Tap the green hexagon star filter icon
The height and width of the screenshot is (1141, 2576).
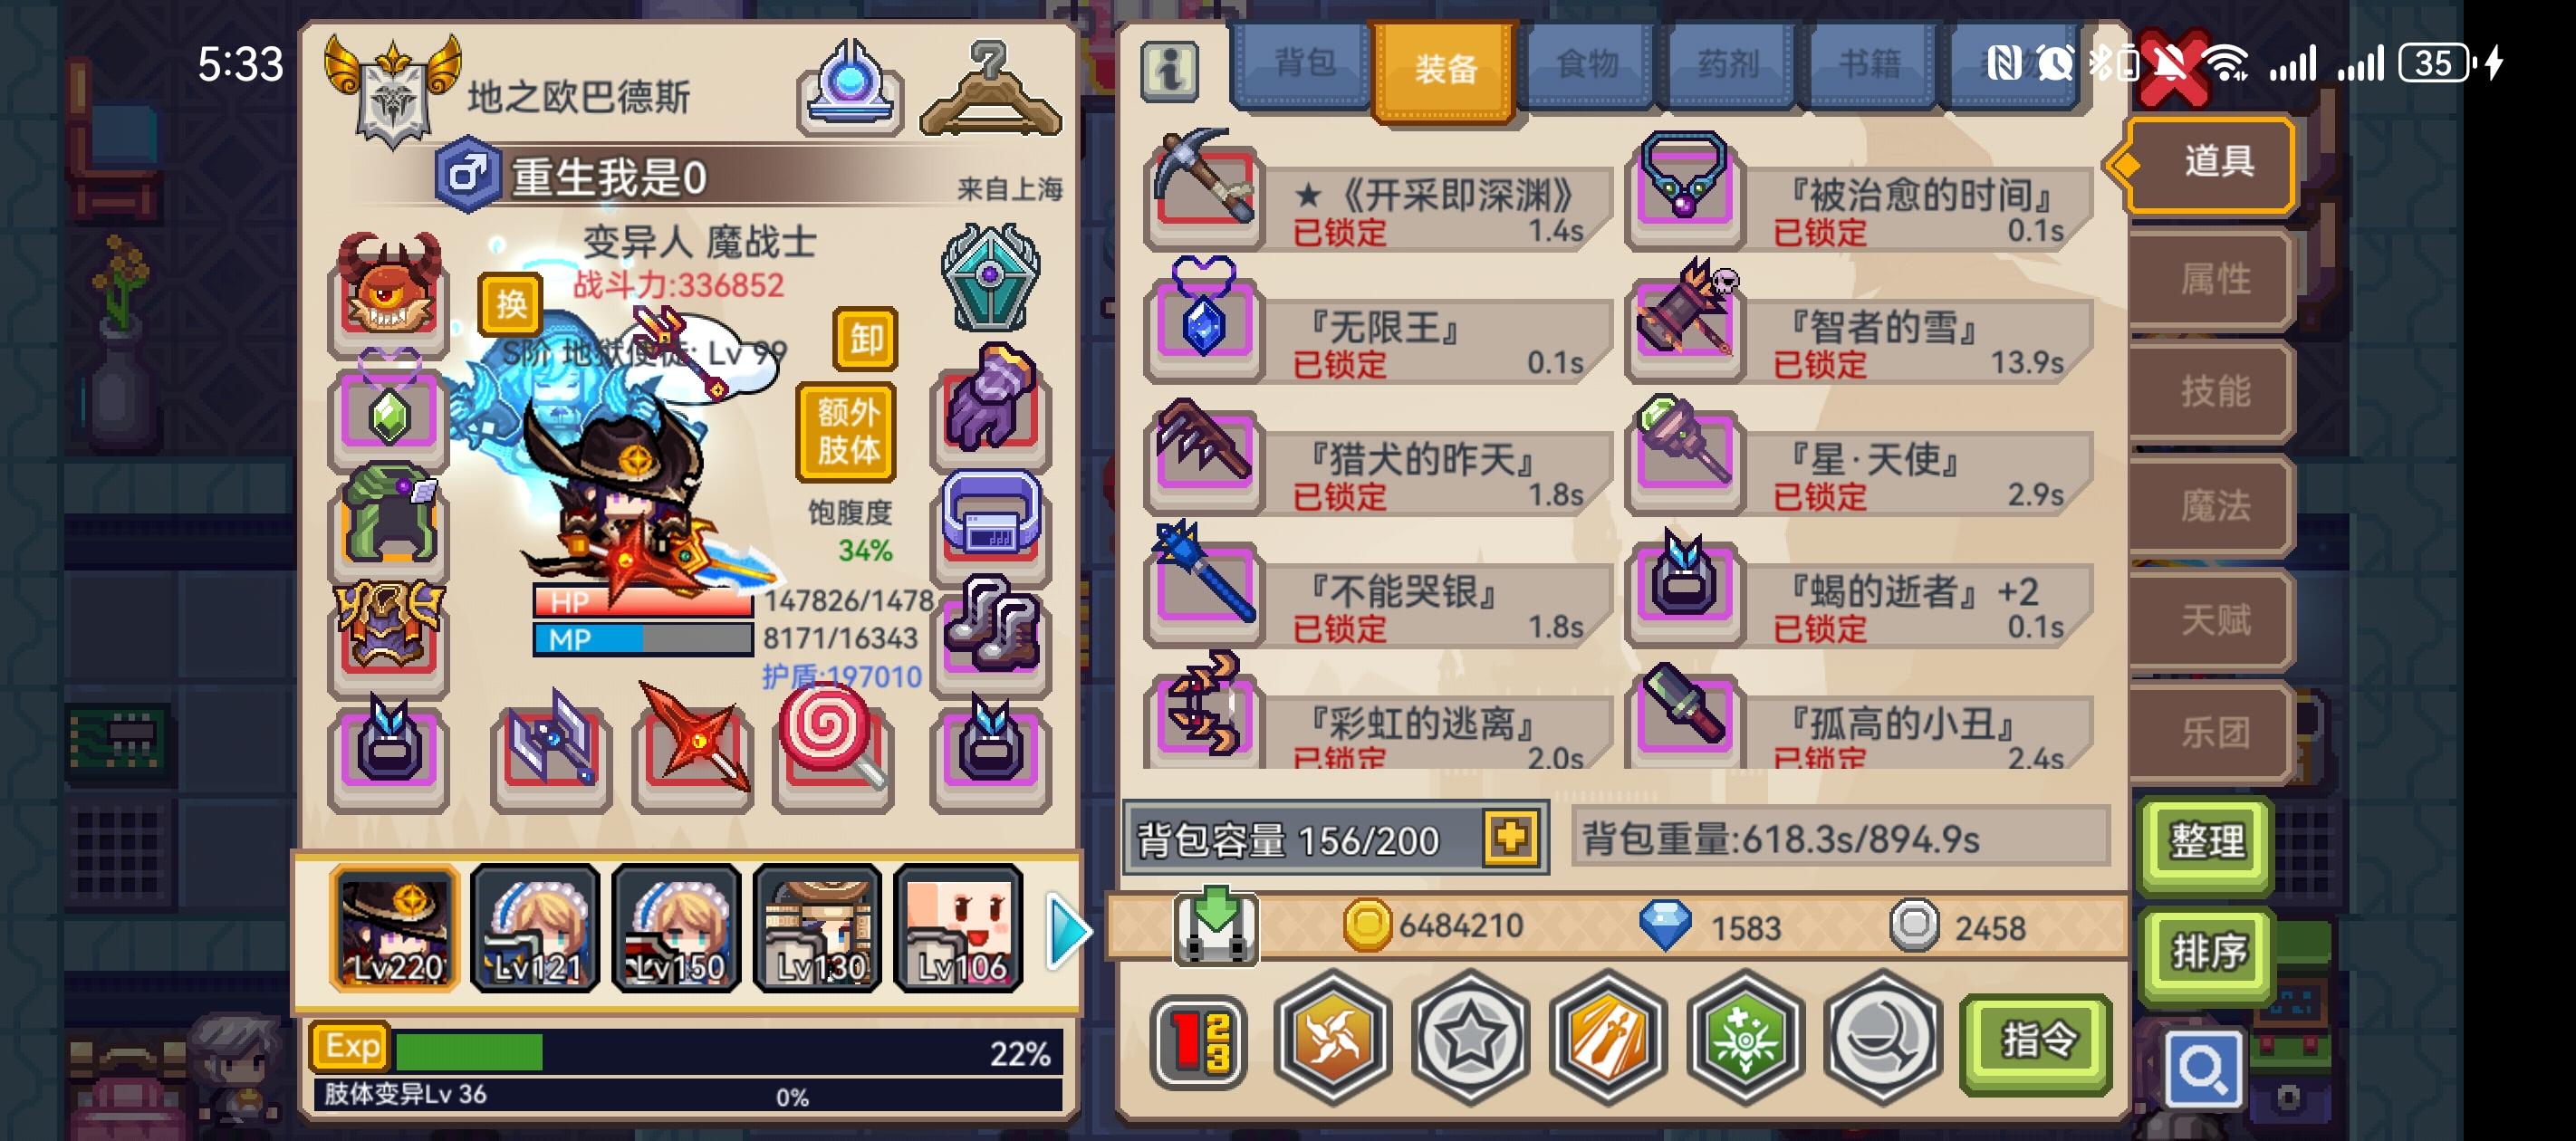click(x=1745, y=1037)
